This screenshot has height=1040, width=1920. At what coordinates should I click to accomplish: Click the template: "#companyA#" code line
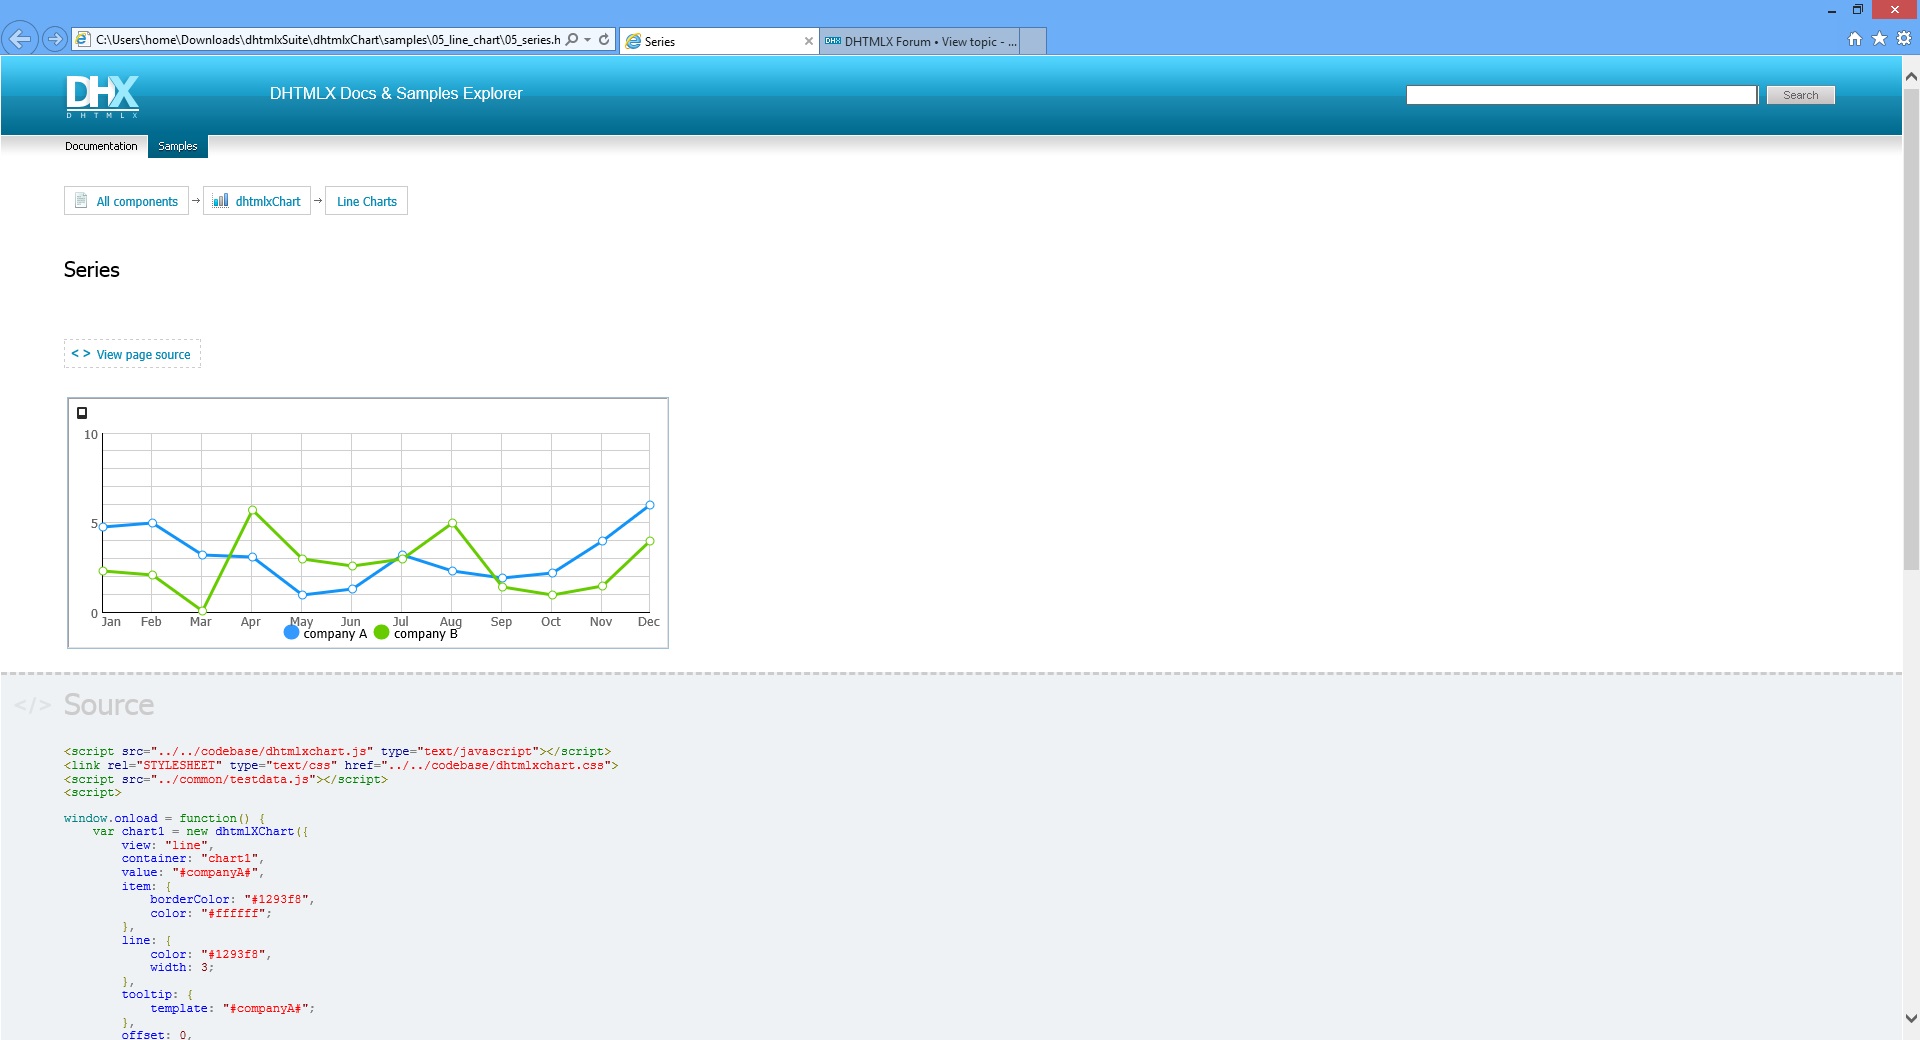pyautogui.click(x=232, y=1008)
